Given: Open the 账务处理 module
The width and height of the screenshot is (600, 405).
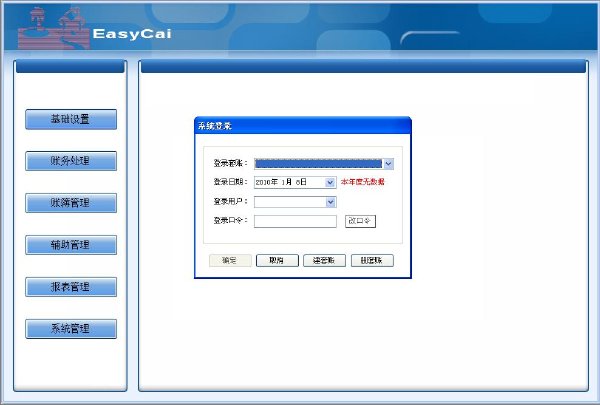Looking at the screenshot, I should (71, 161).
